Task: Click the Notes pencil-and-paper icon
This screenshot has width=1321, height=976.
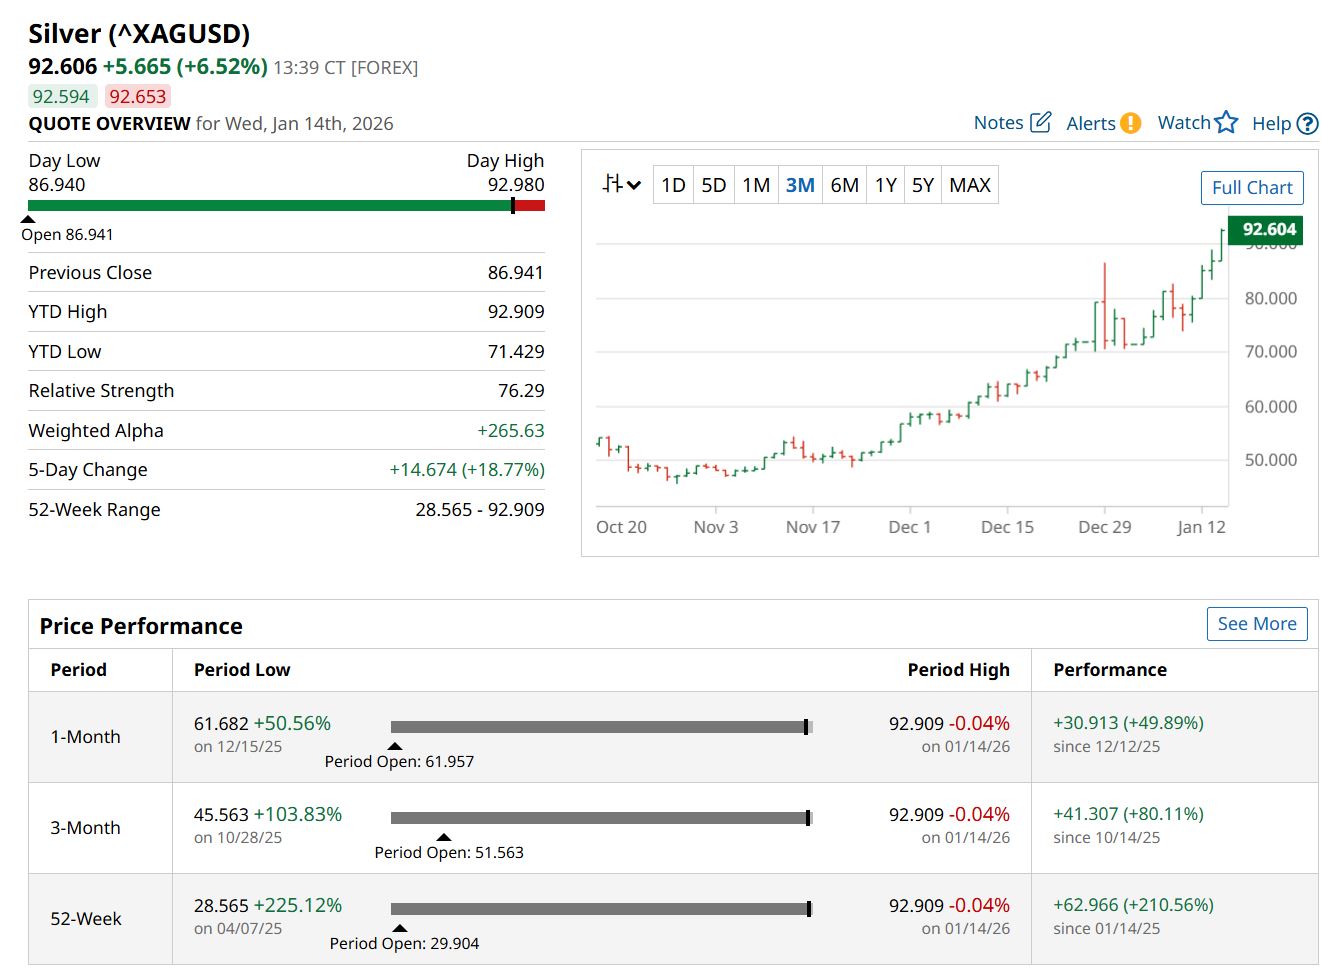Action: (x=1041, y=122)
